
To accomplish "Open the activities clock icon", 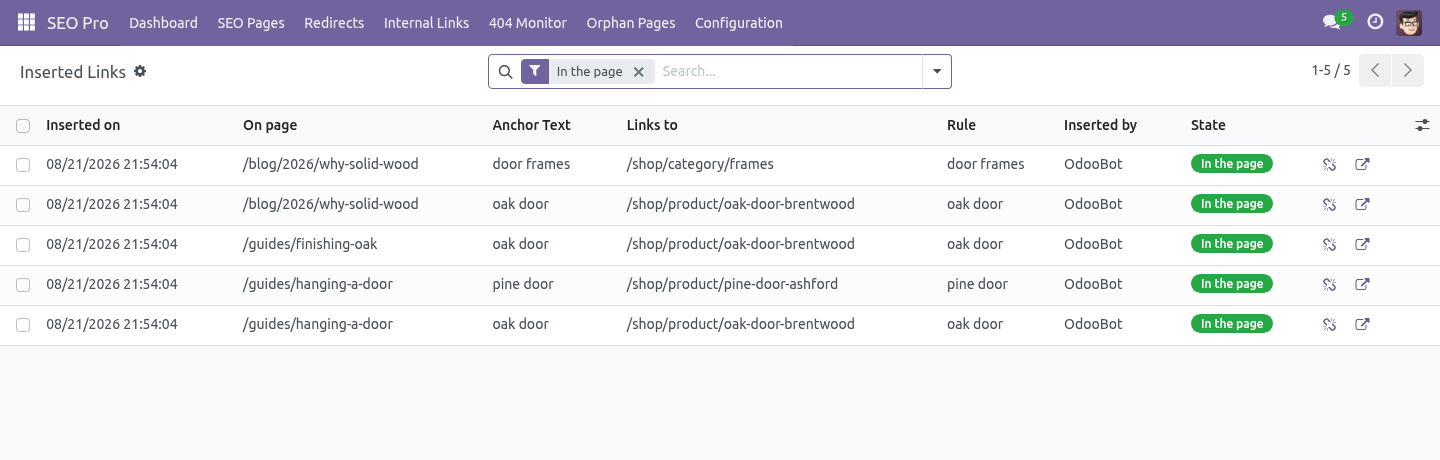I will [1375, 22].
